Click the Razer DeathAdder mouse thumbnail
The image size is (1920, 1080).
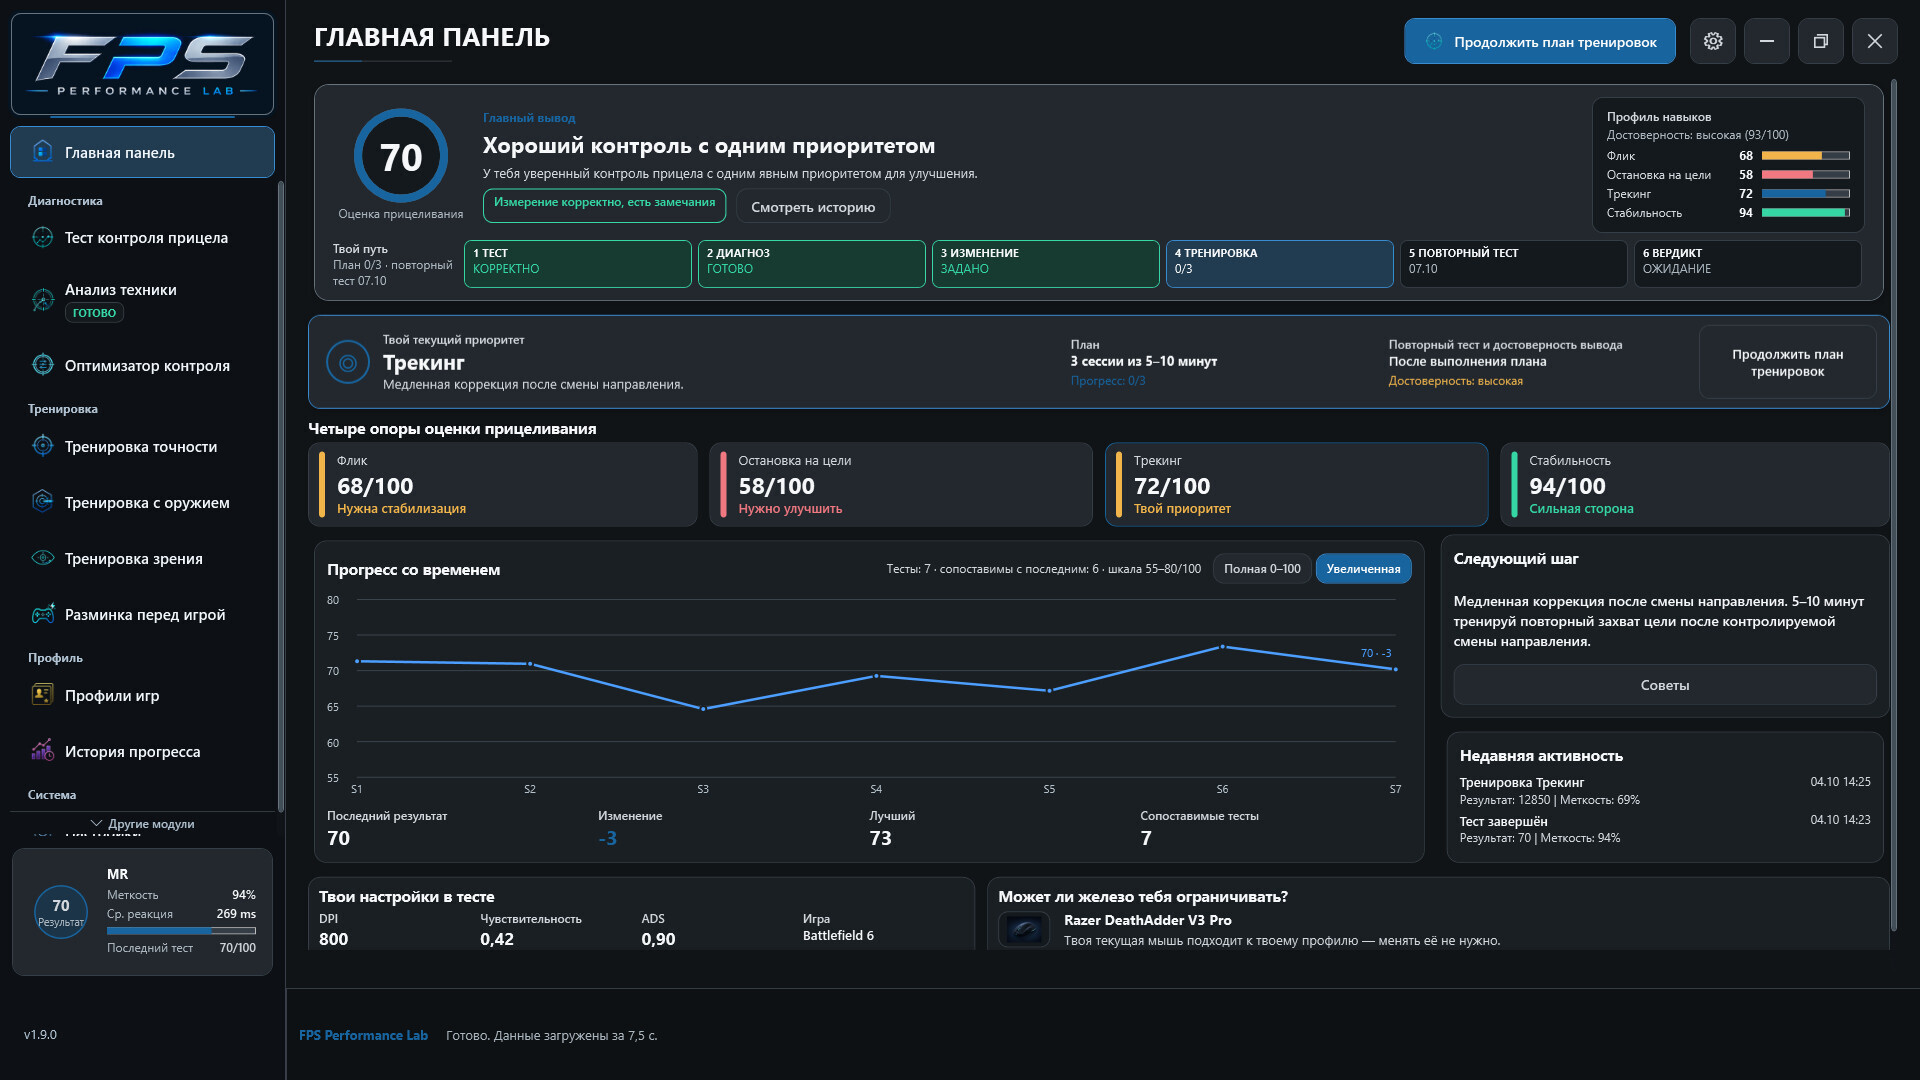pos(1024,931)
